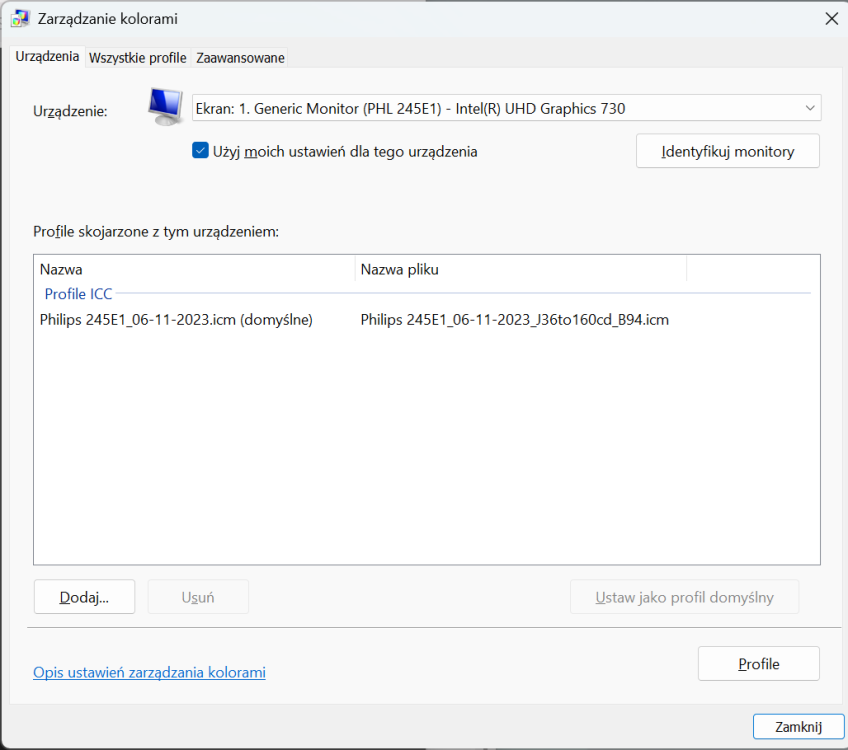Screen dimensions: 848x750
Task: Open 'Opis ustawień zarządzania kolorami' link
Action: point(149,672)
